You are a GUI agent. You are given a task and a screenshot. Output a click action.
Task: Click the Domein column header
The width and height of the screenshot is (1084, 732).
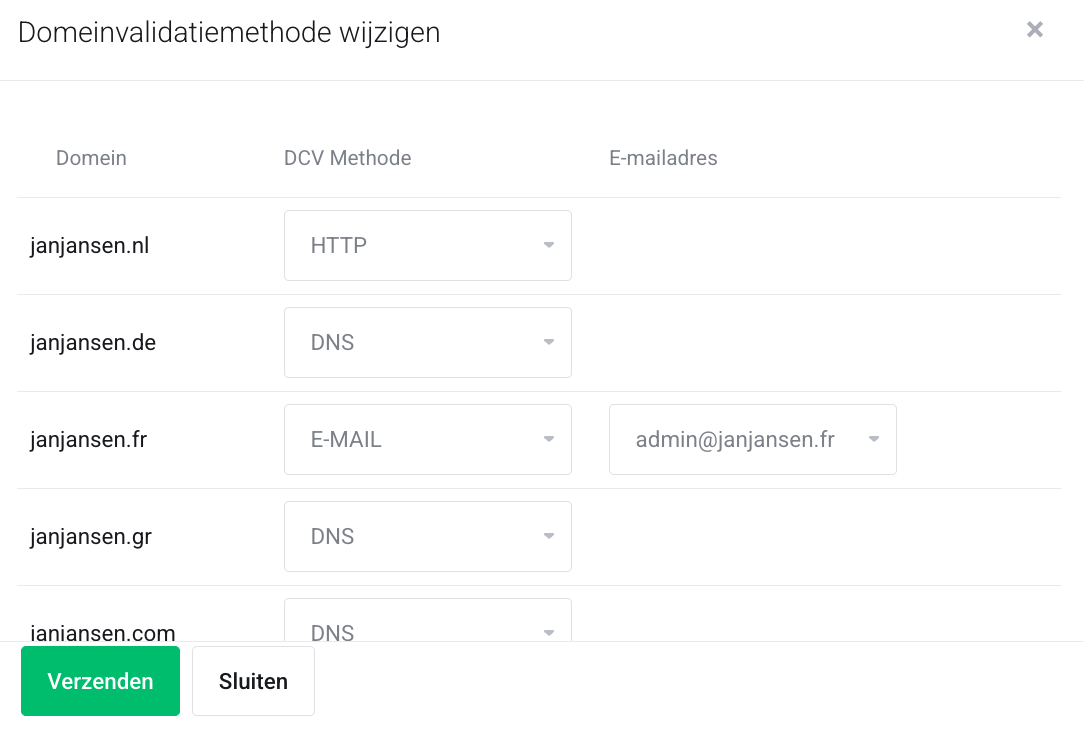(91, 158)
